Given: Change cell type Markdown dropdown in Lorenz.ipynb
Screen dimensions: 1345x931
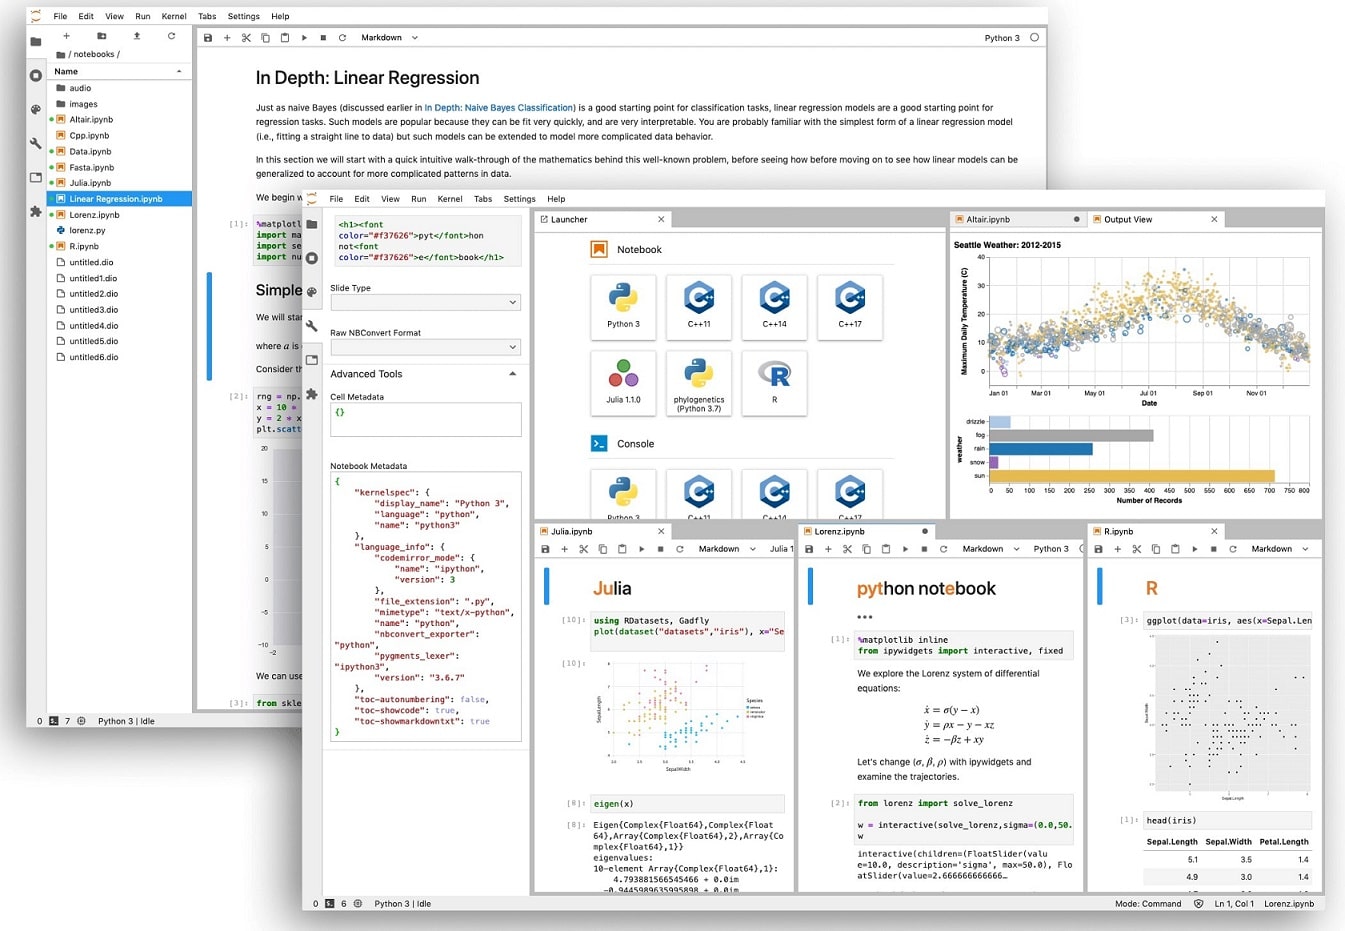Looking at the screenshot, I should pos(991,549).
